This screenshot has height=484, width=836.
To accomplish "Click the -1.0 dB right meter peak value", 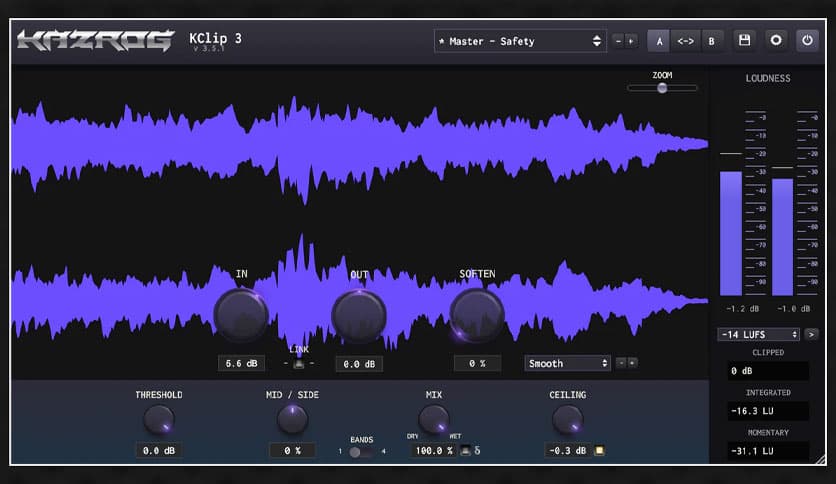I will tap(793, 309).
